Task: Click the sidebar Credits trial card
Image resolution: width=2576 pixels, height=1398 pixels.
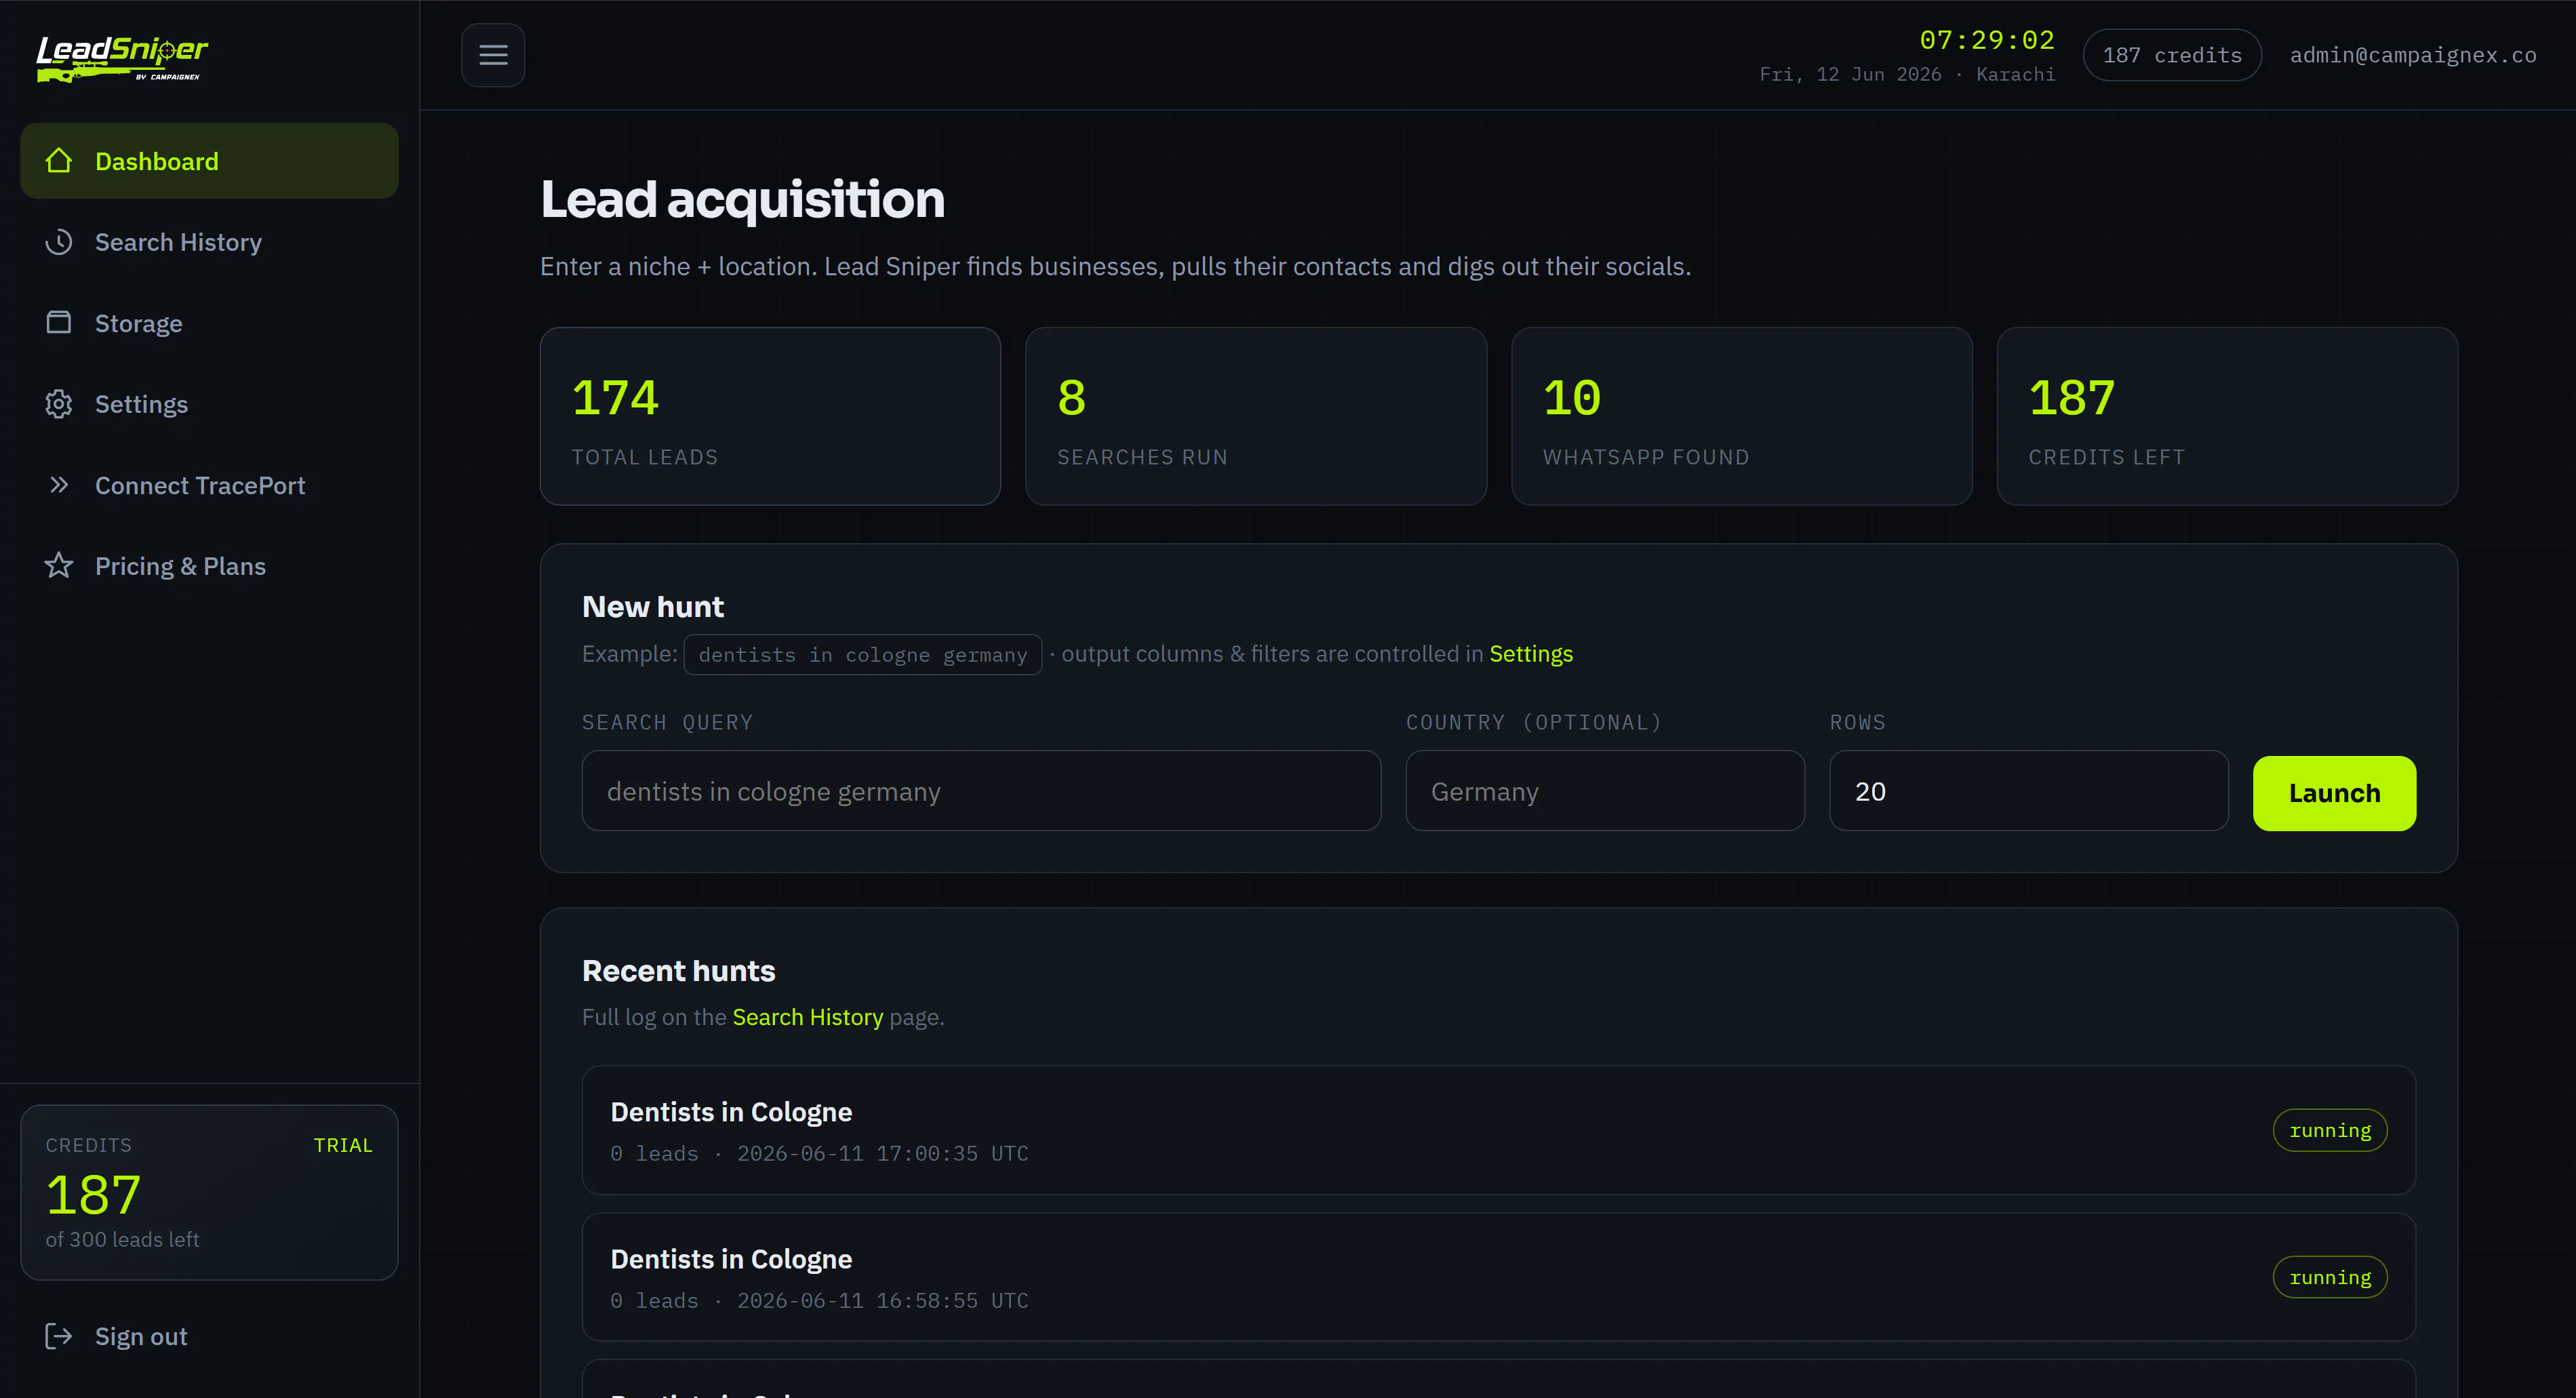Action: 209,1192
